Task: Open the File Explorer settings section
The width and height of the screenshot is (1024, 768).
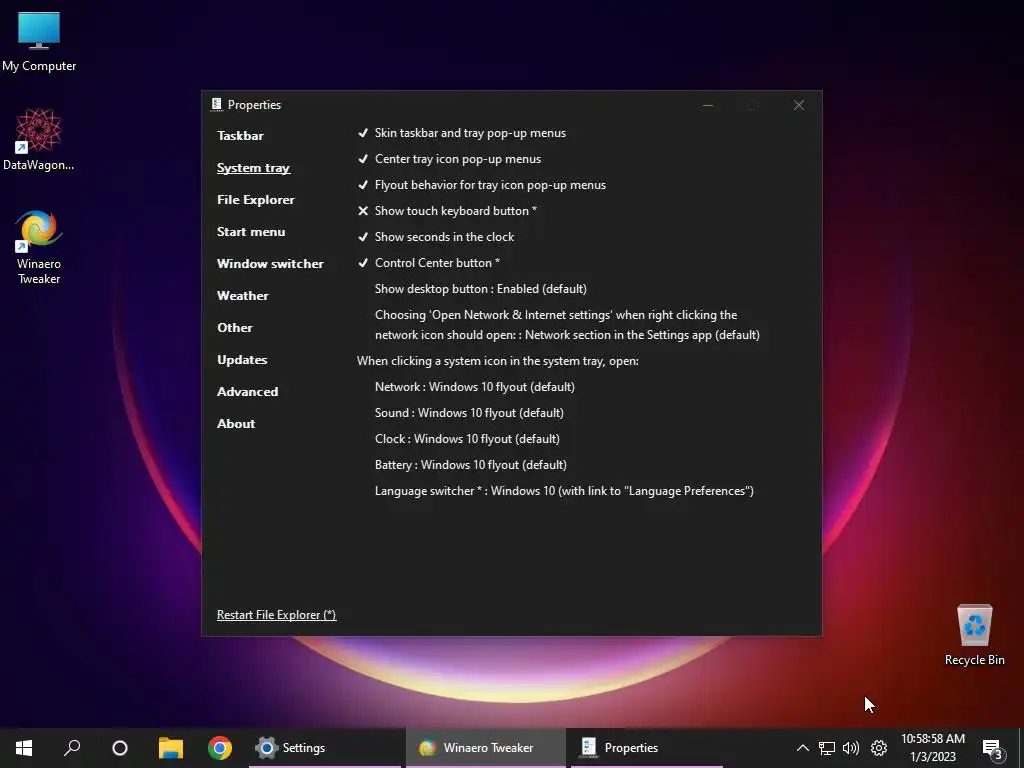Action: coord(256,200)
